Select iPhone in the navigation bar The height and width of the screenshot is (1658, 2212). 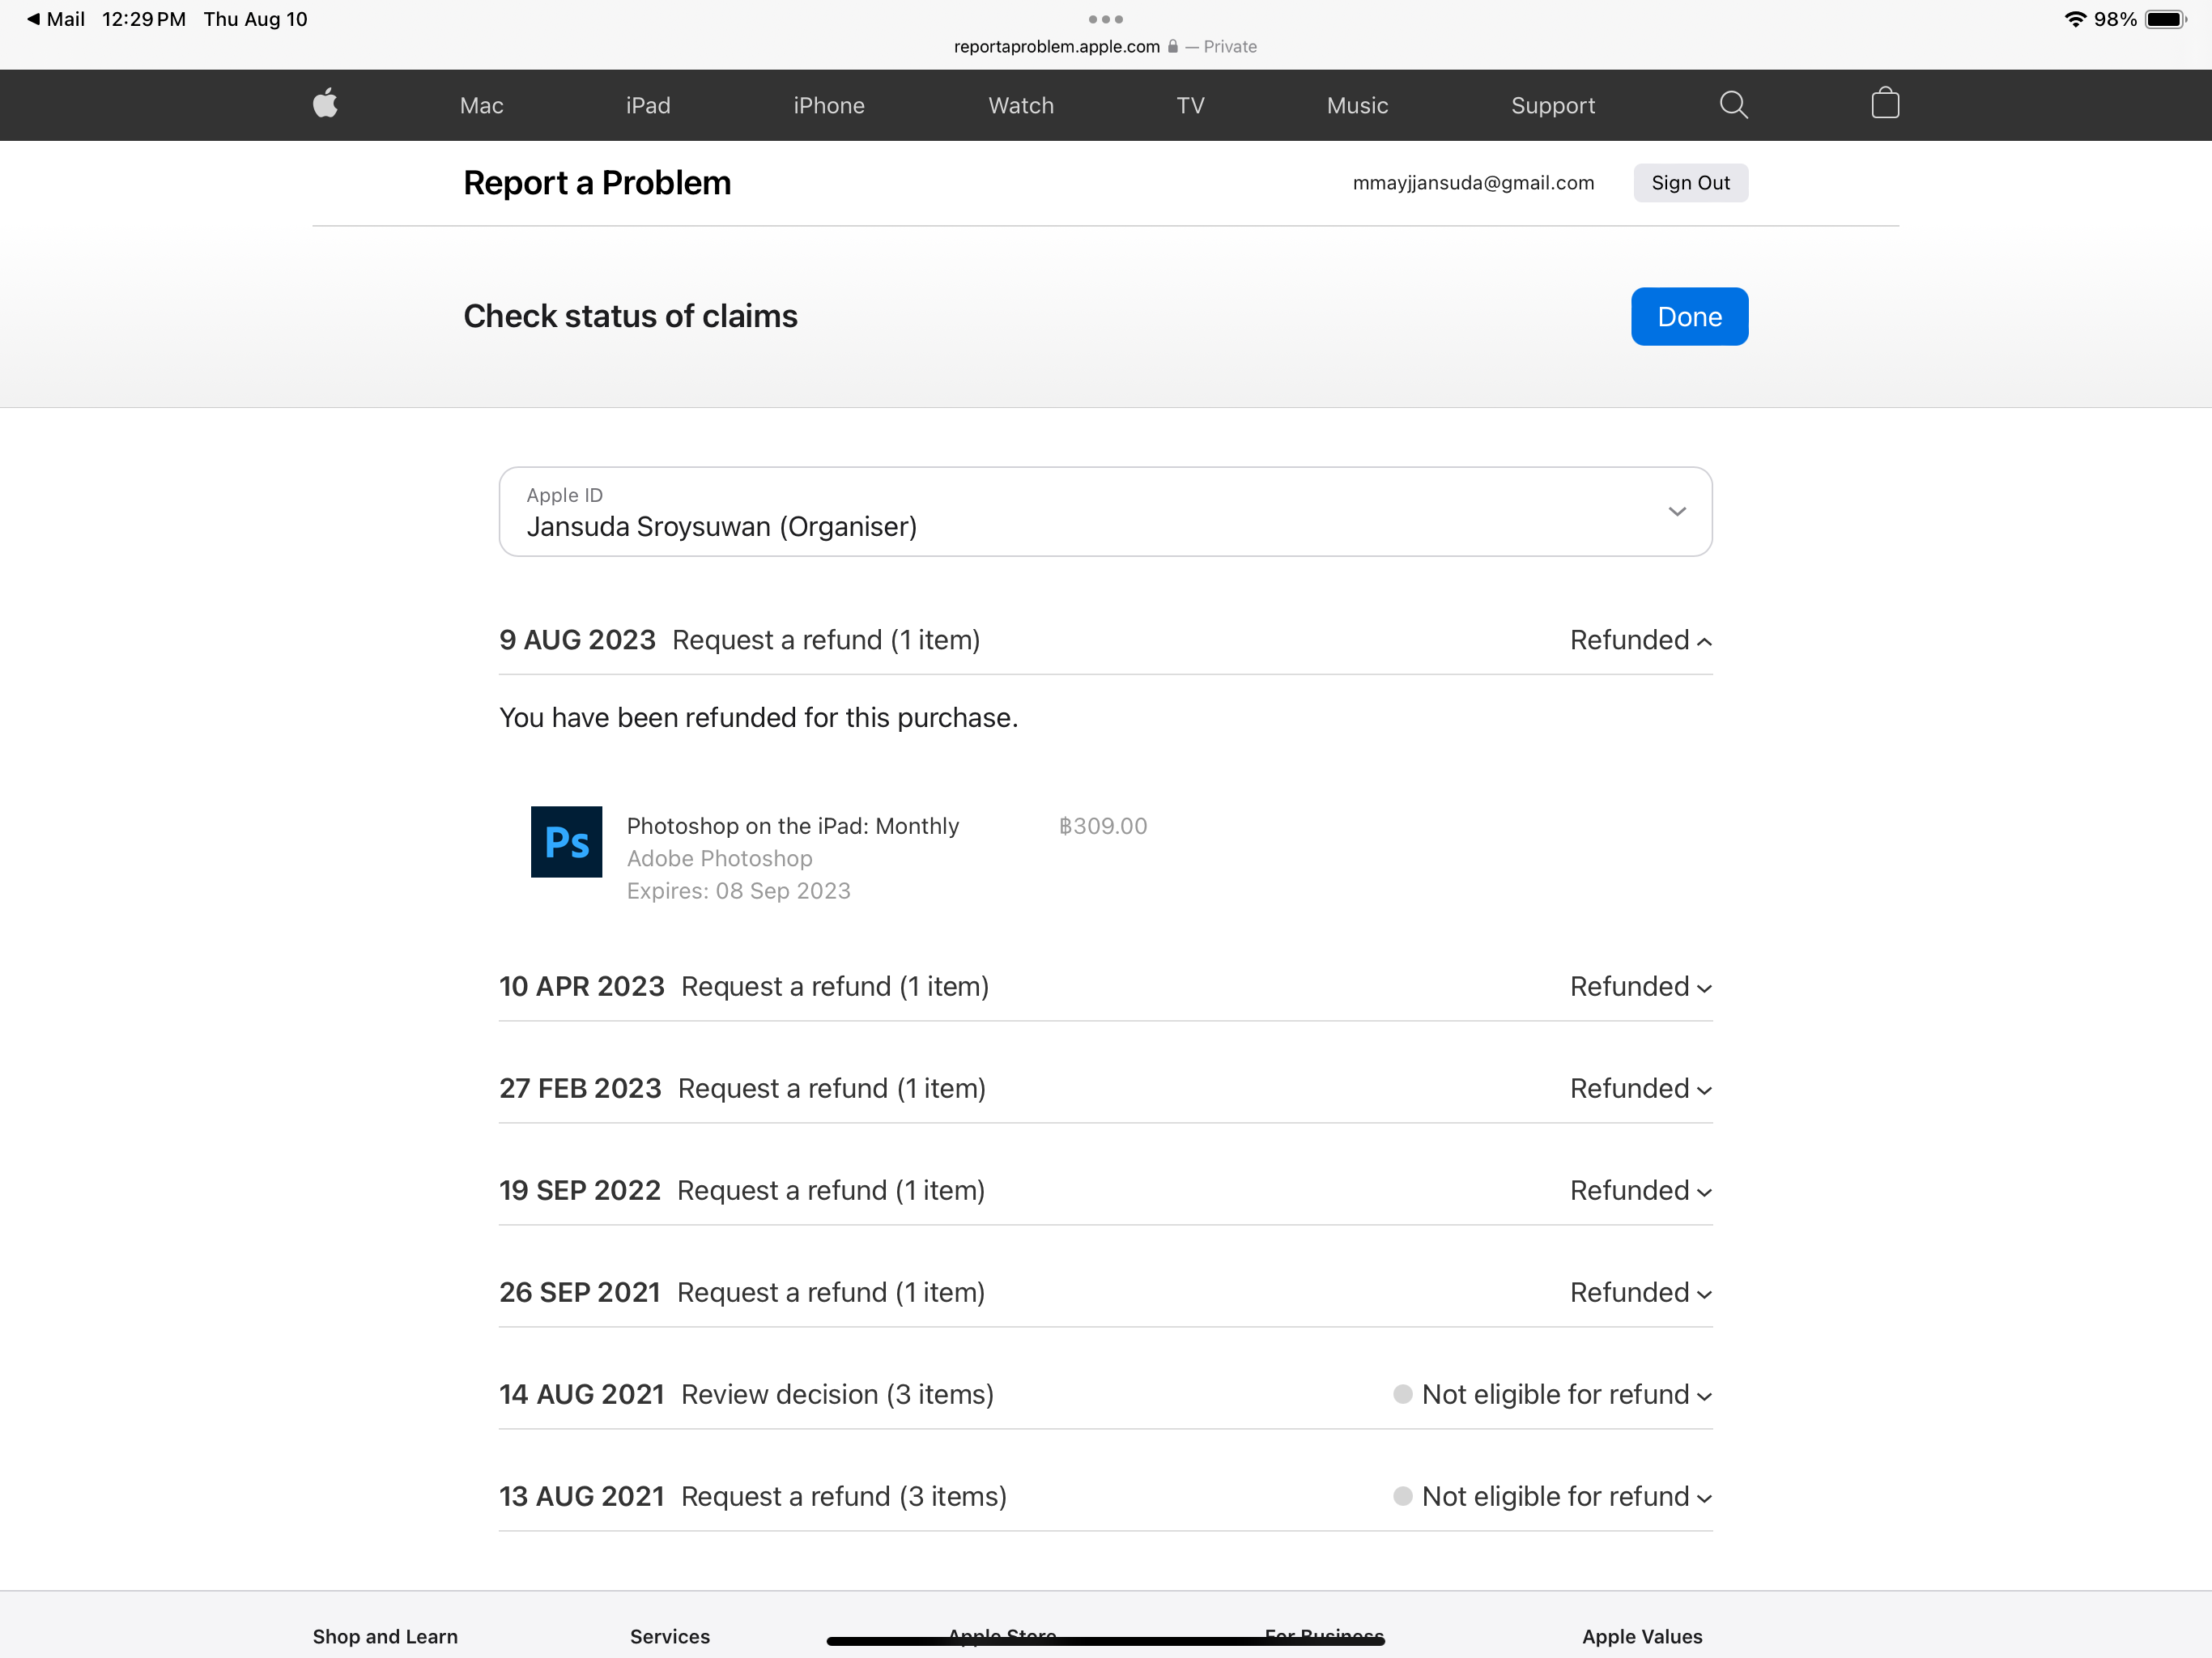coord(828,105)
